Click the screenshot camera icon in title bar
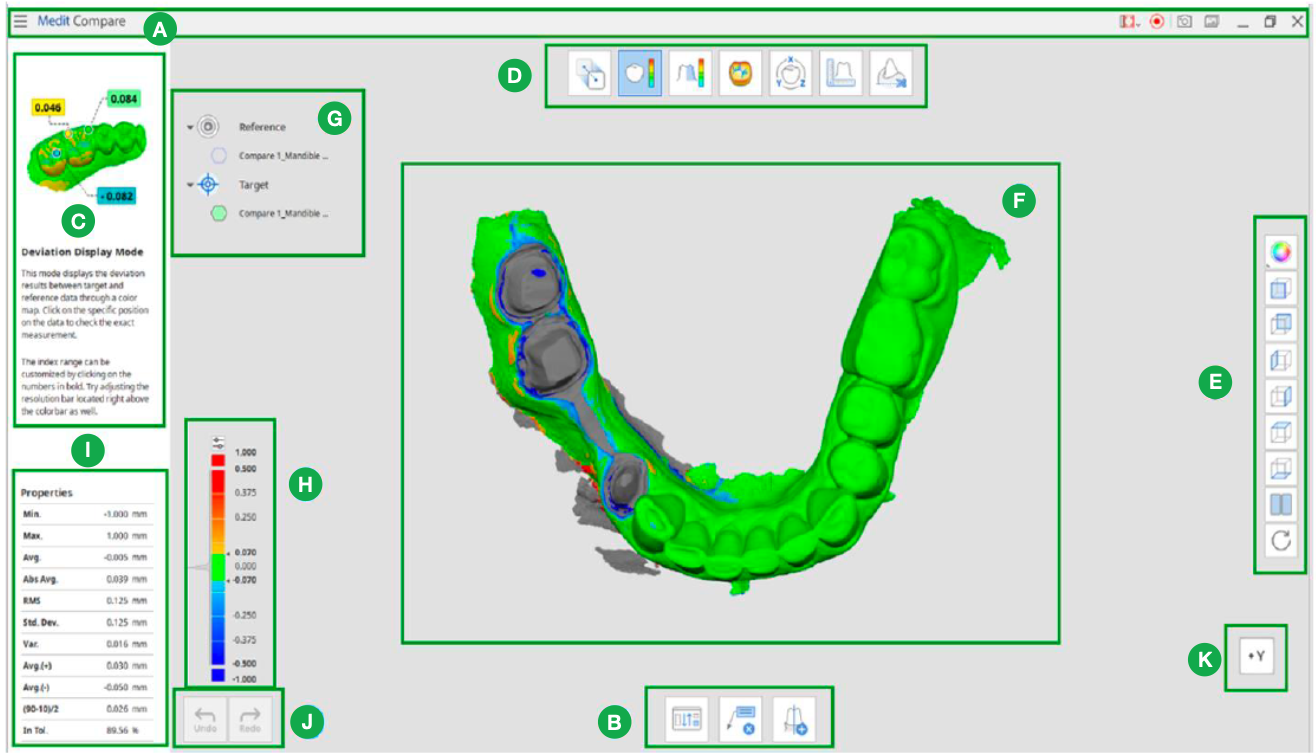Viewport: 1316px width, 756px height. 1185,21
